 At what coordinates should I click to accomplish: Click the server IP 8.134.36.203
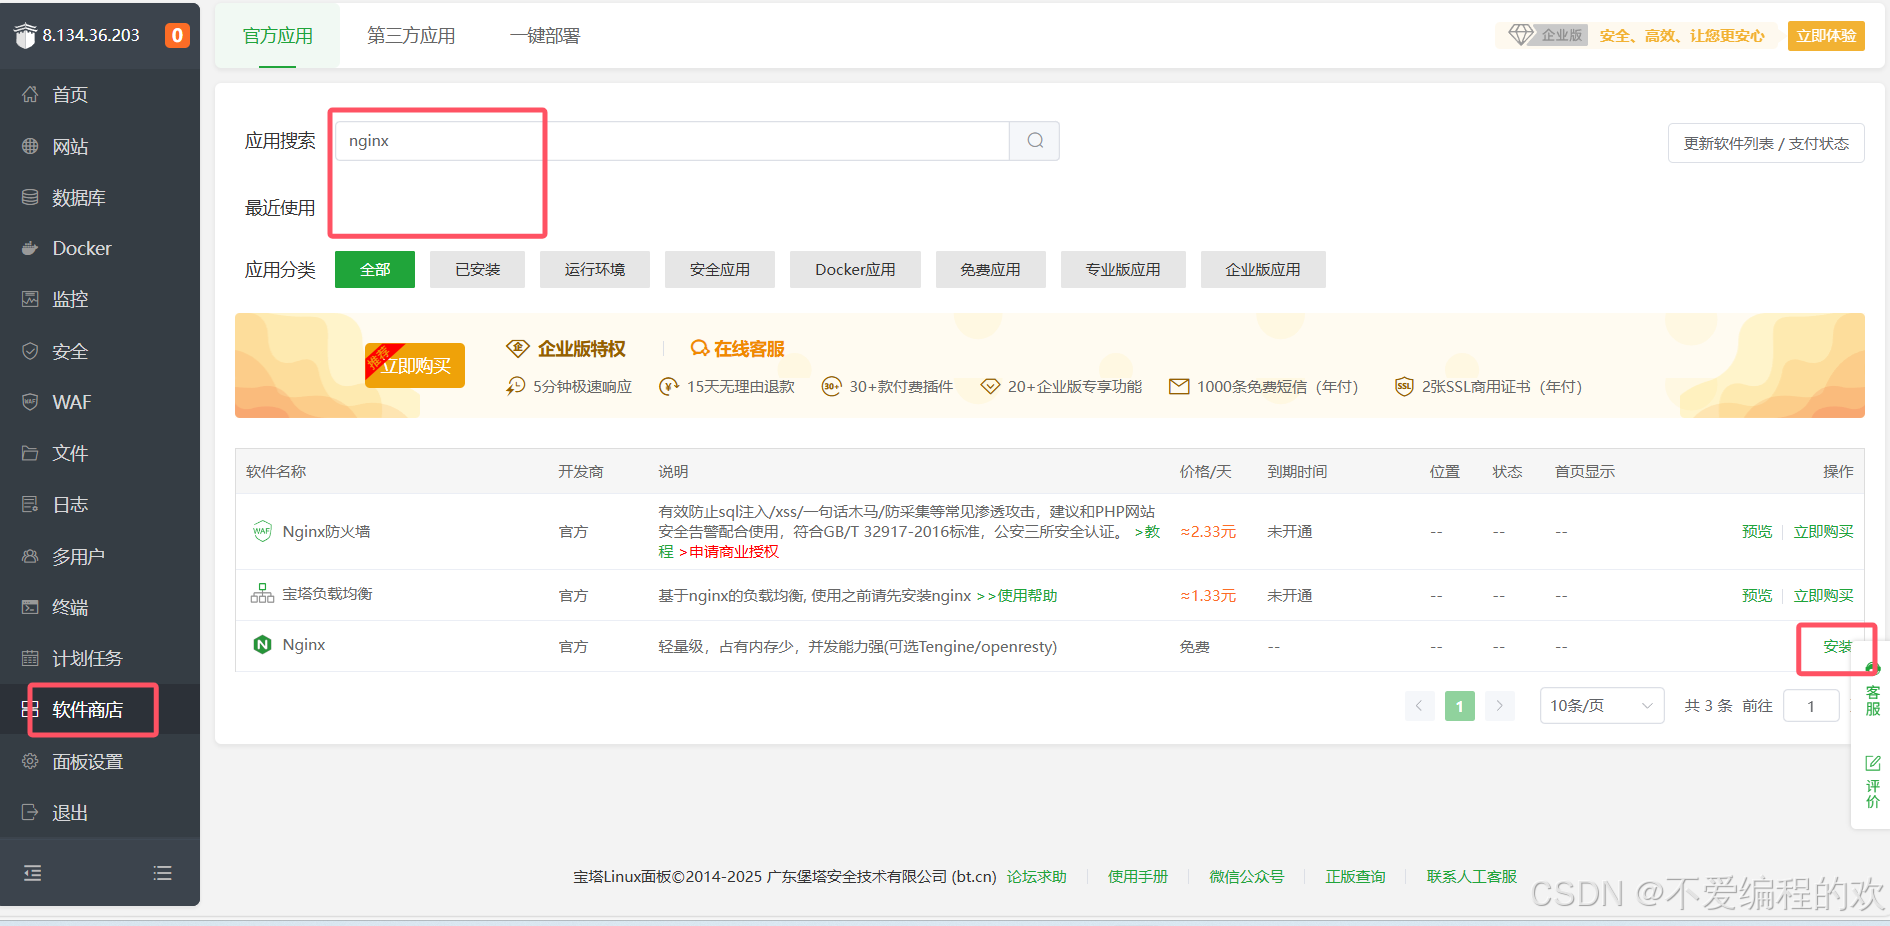pyautogui.click(x=91, y=35)
